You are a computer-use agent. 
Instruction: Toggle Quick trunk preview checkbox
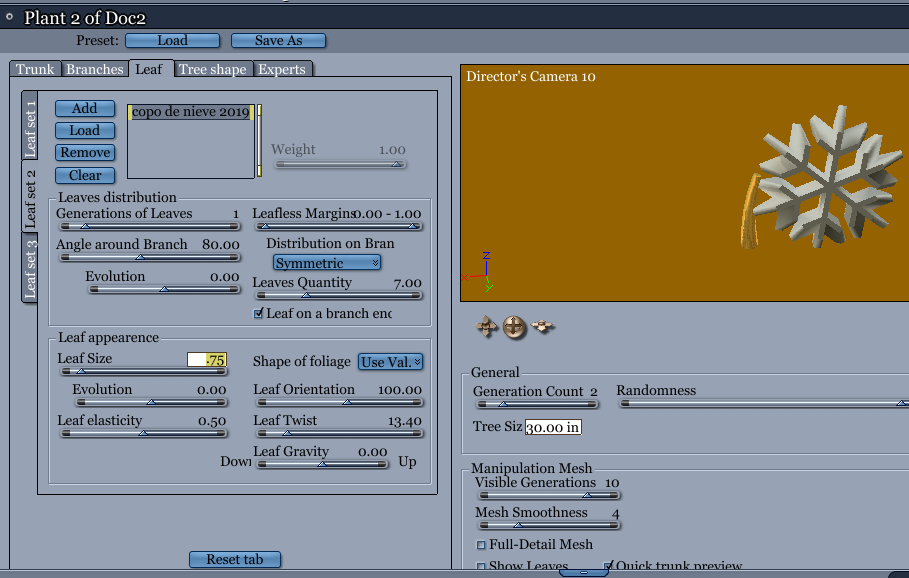pyautogui.click(x=608, y=565)
